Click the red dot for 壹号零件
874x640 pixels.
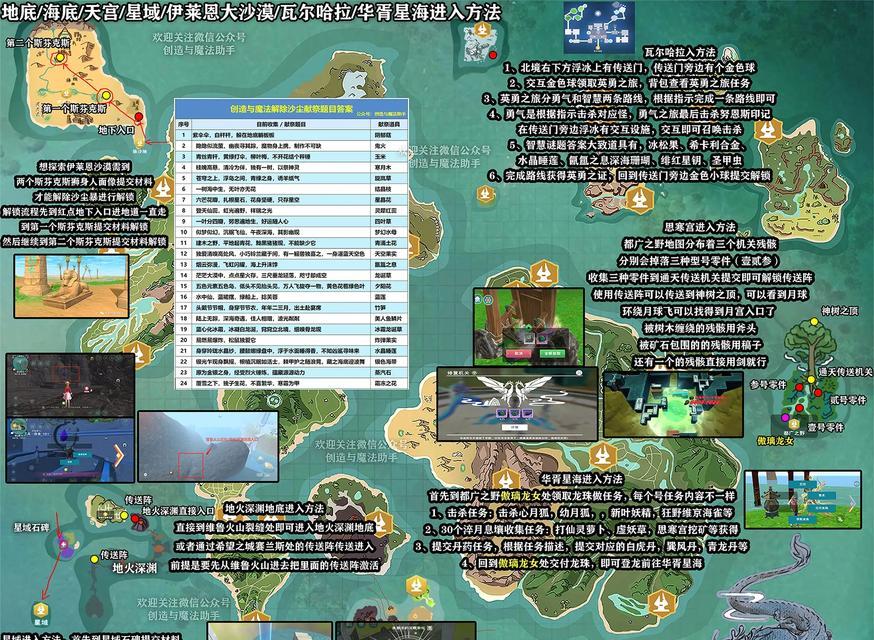(799, 408)
